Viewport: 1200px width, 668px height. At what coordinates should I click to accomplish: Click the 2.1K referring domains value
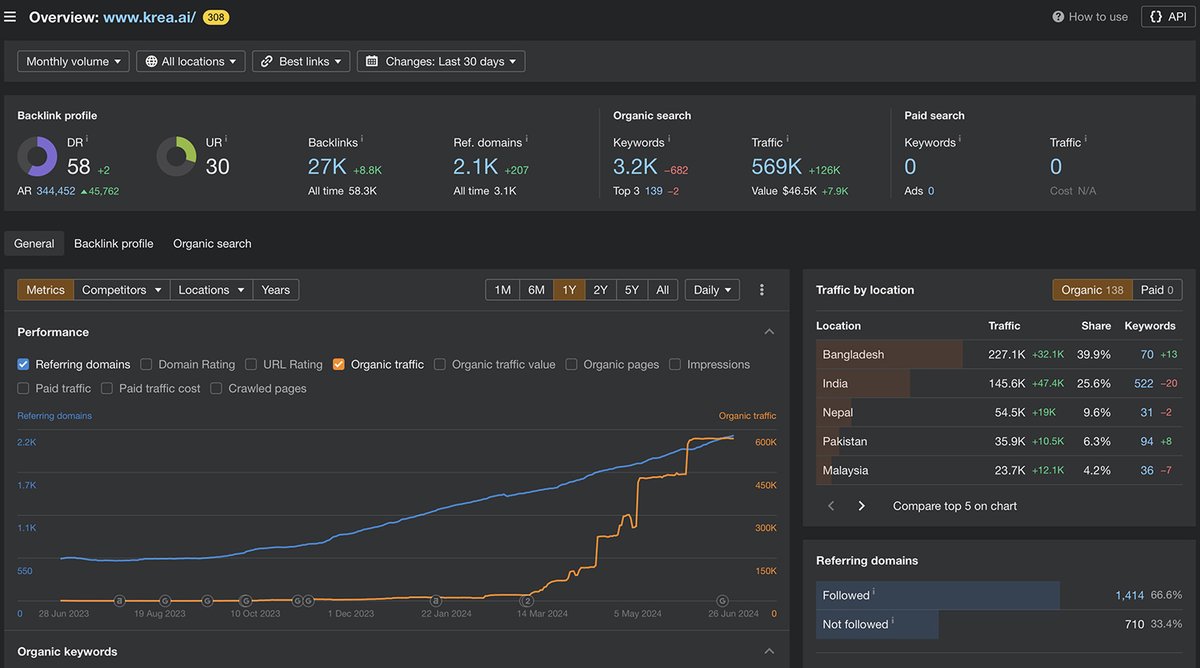[x=476, y=166]
